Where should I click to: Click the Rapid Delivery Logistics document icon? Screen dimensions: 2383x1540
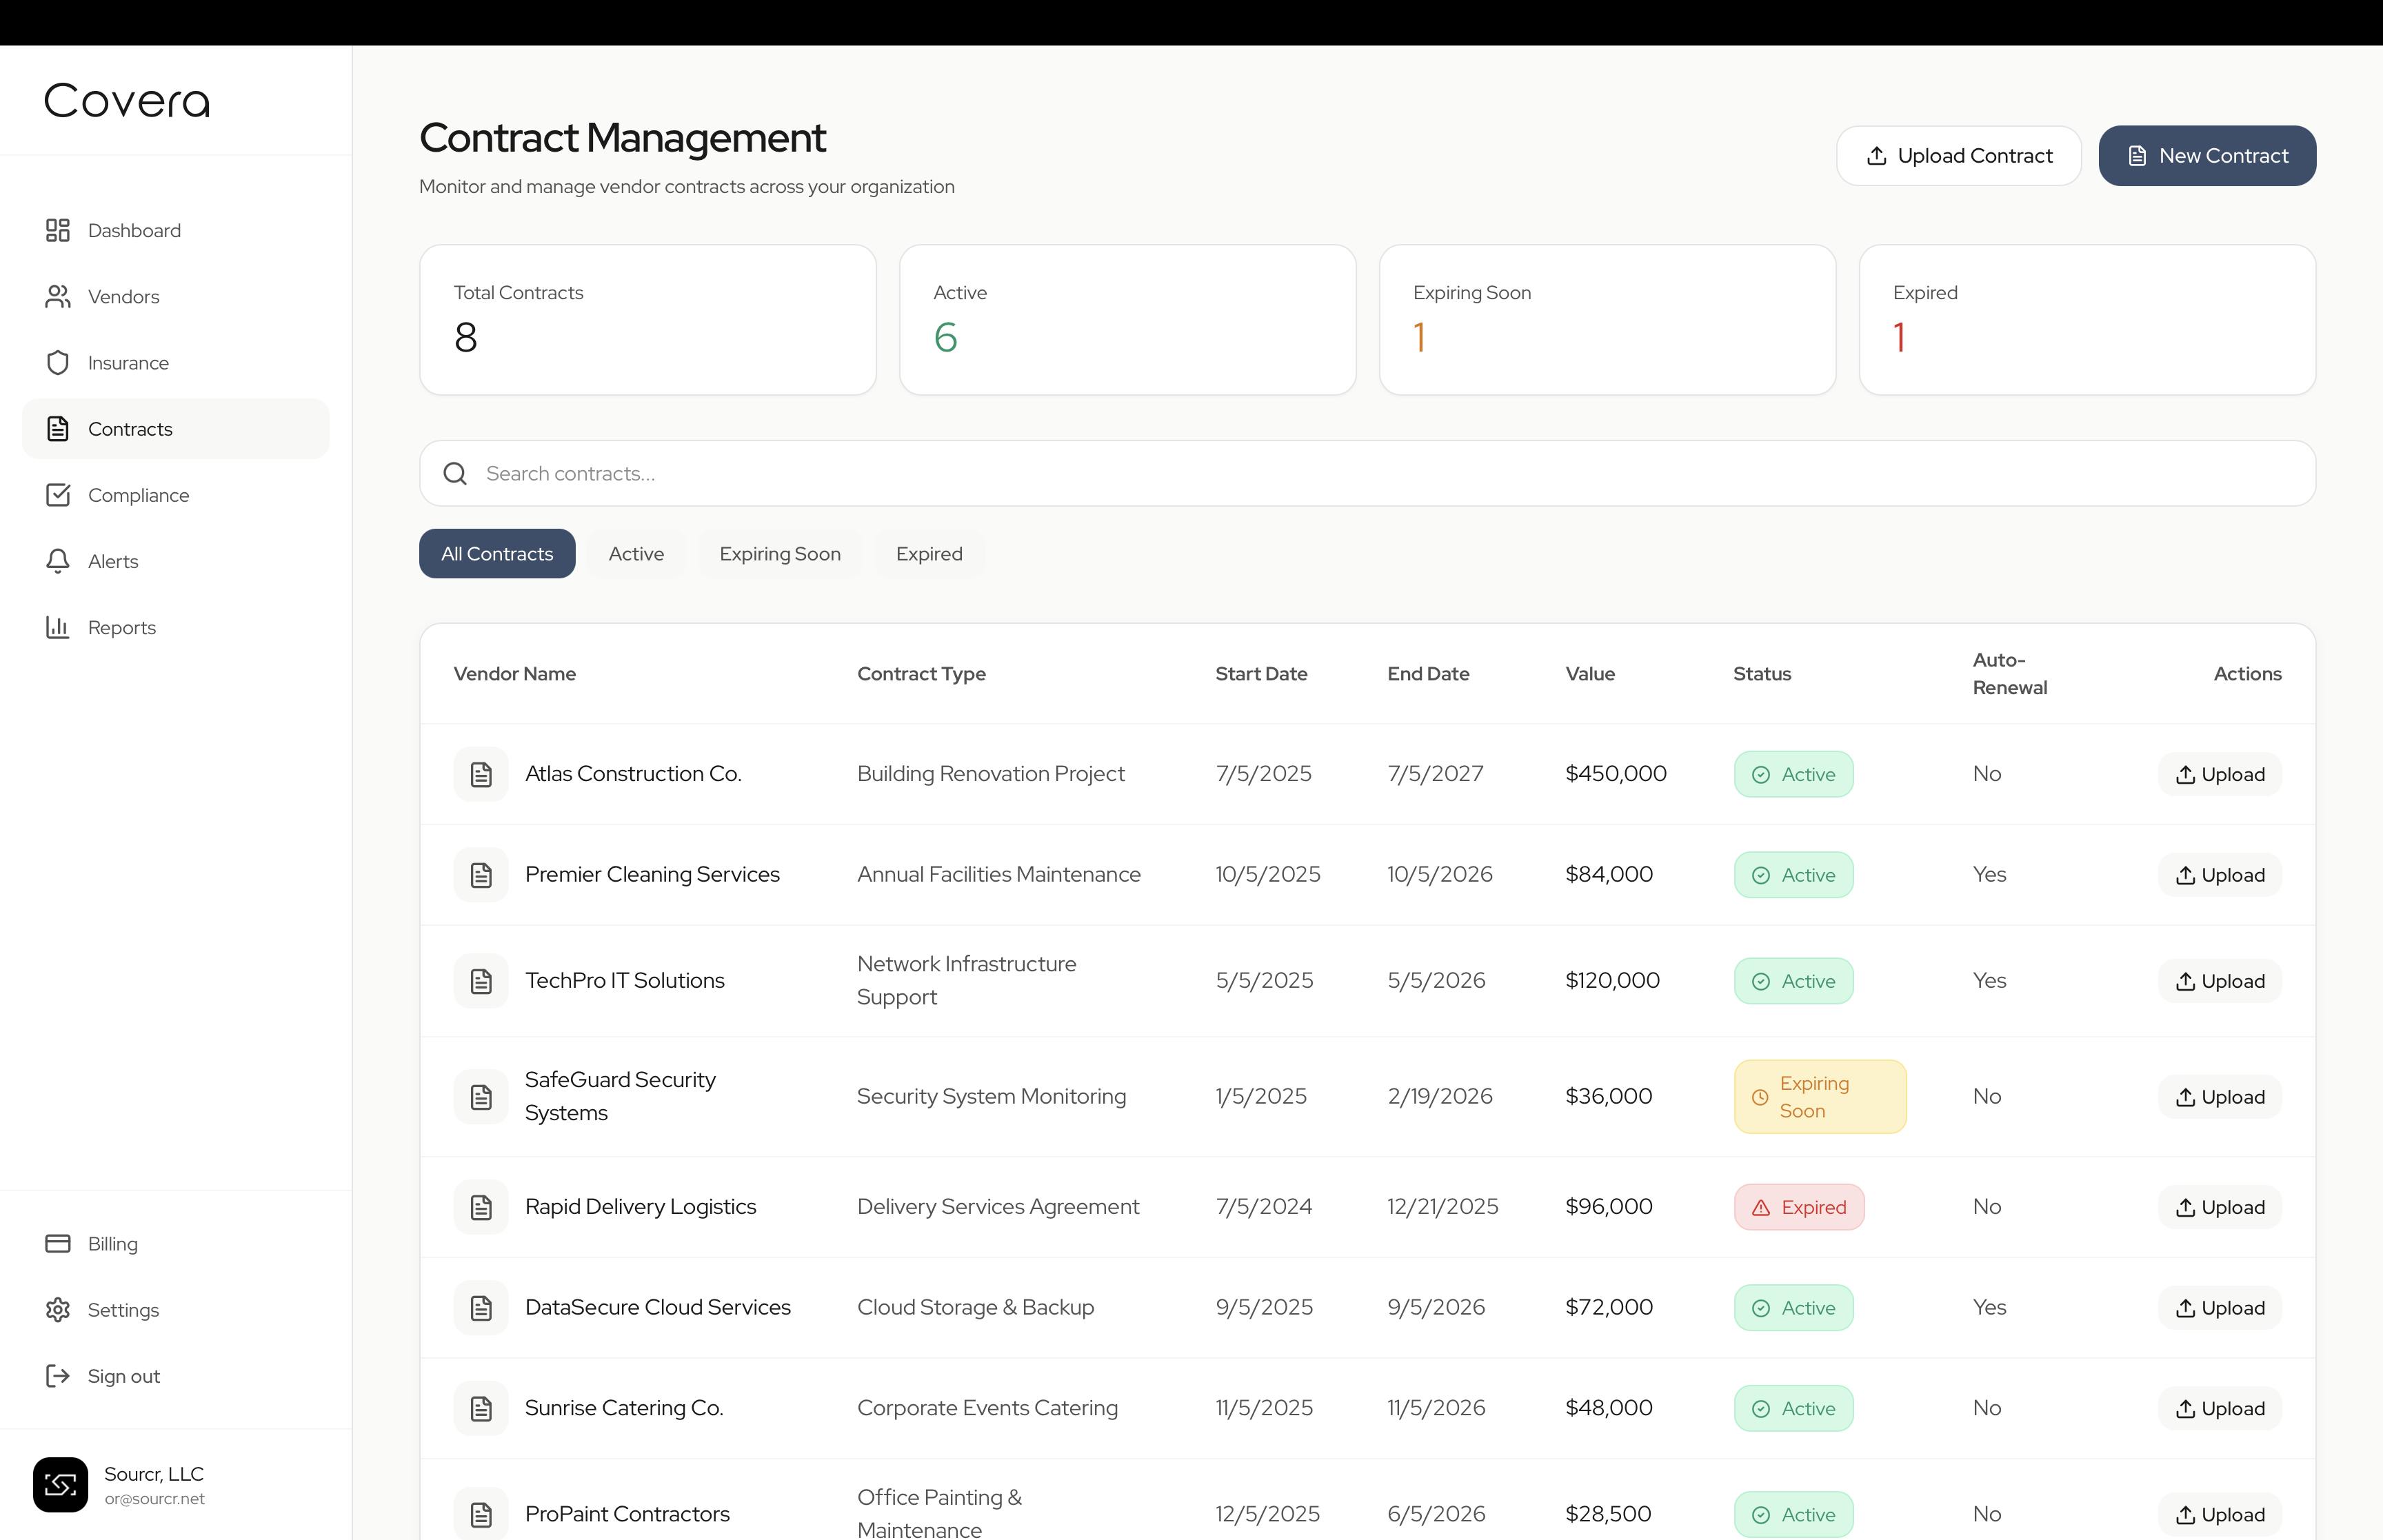481,1207
